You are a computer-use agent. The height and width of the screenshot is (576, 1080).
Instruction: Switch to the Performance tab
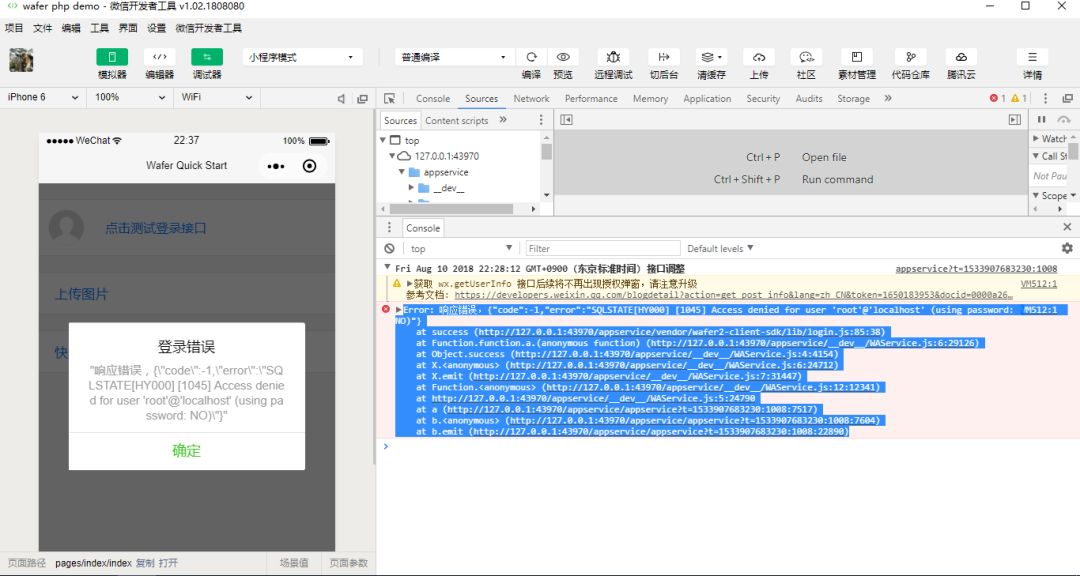pos(591,99)
